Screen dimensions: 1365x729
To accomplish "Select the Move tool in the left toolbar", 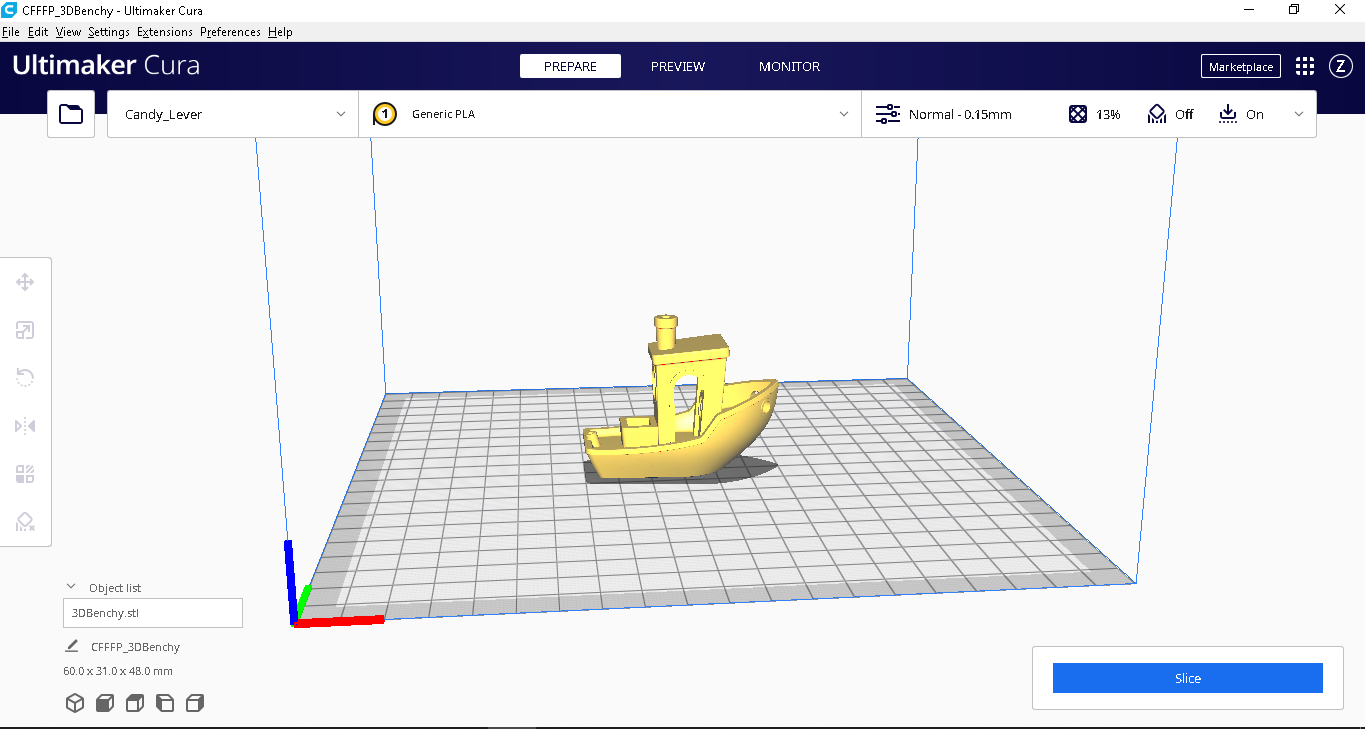I will click(x=25, y=282).
